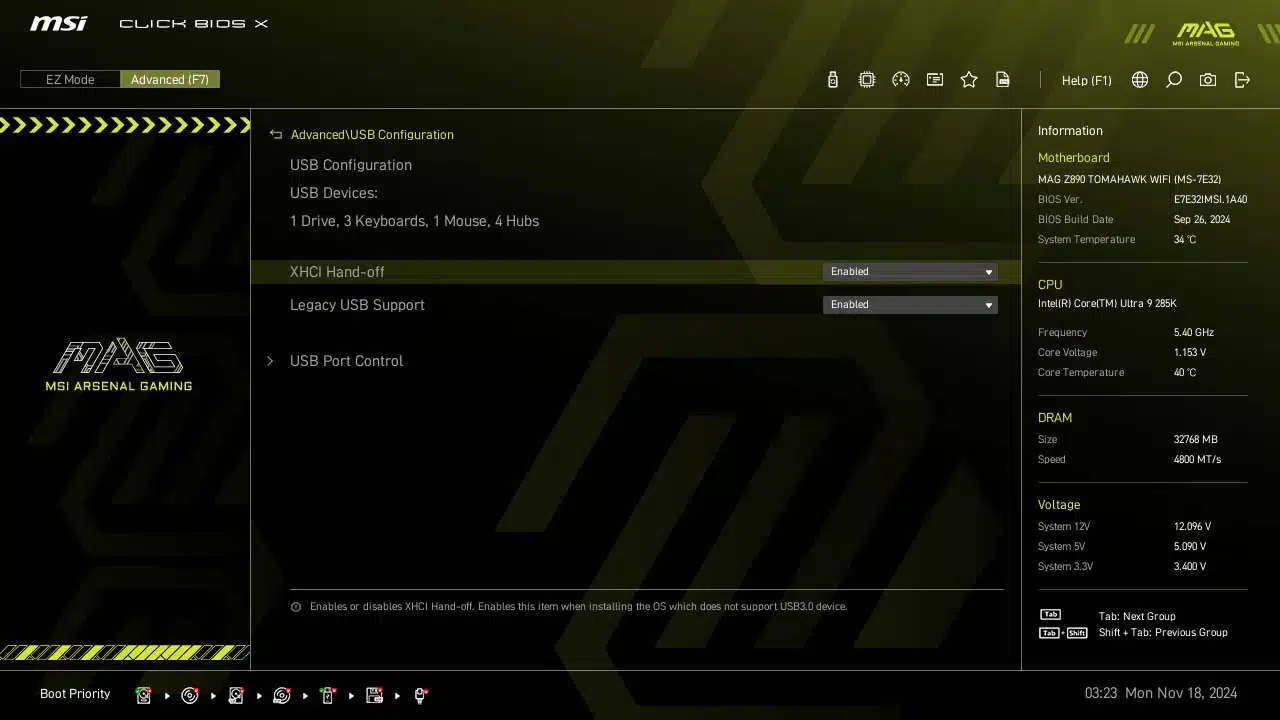This screenshot has width=1280, height=720.
Task: Click the System 12V value 12.096 V
Action: pos(1192,527)
